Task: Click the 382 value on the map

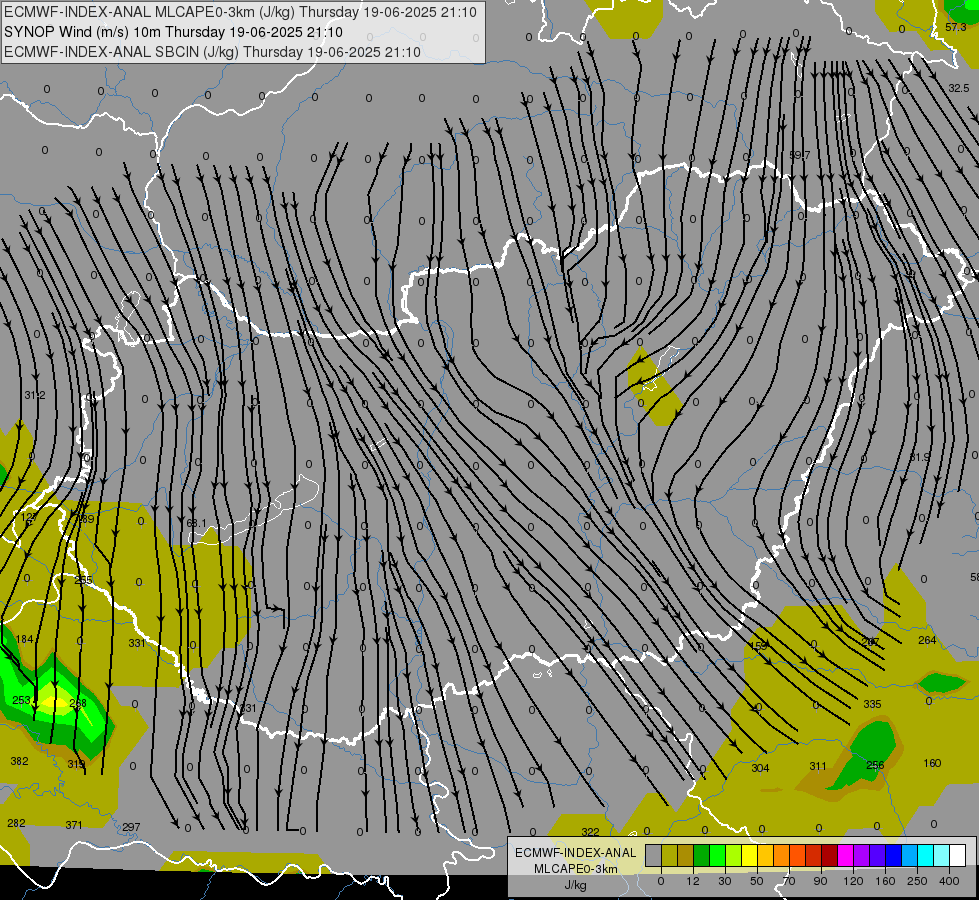Action: tap(19, 761)
